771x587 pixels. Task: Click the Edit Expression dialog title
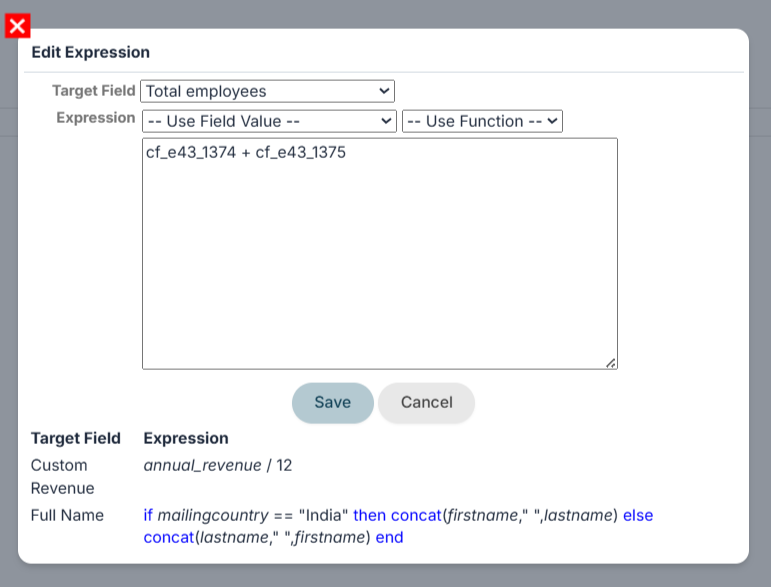pos(90,52)
